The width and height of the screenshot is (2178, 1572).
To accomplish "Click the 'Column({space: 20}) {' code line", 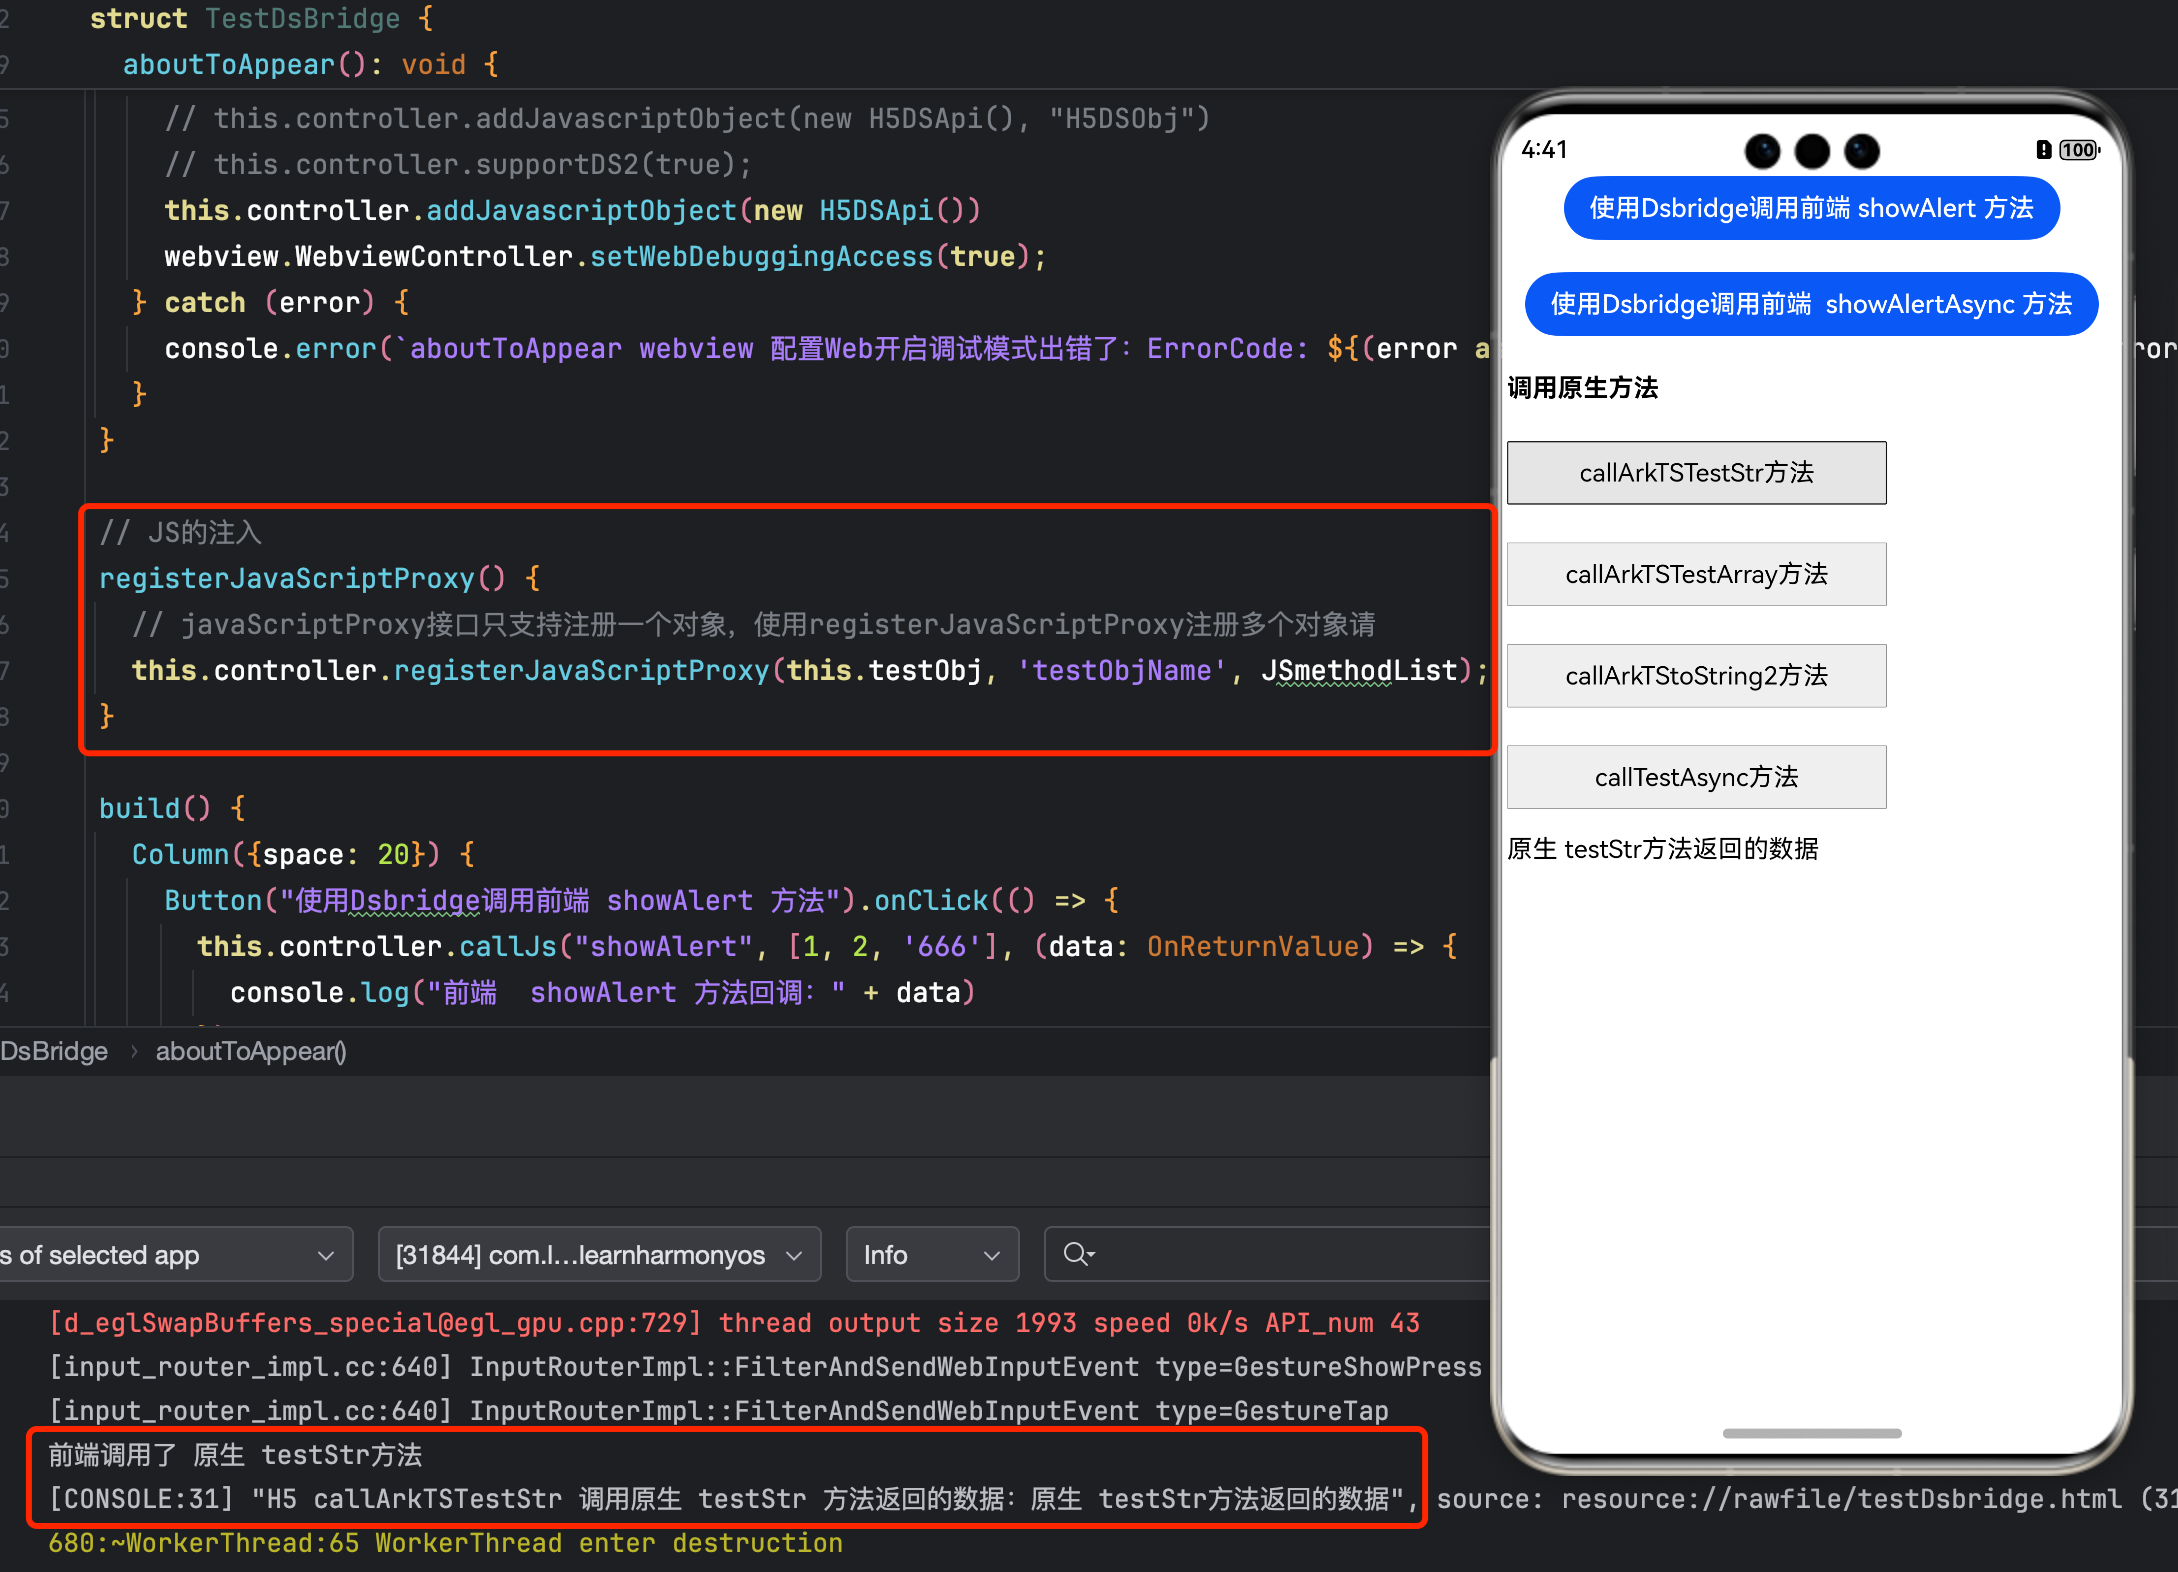I will (x=304, y=855).
